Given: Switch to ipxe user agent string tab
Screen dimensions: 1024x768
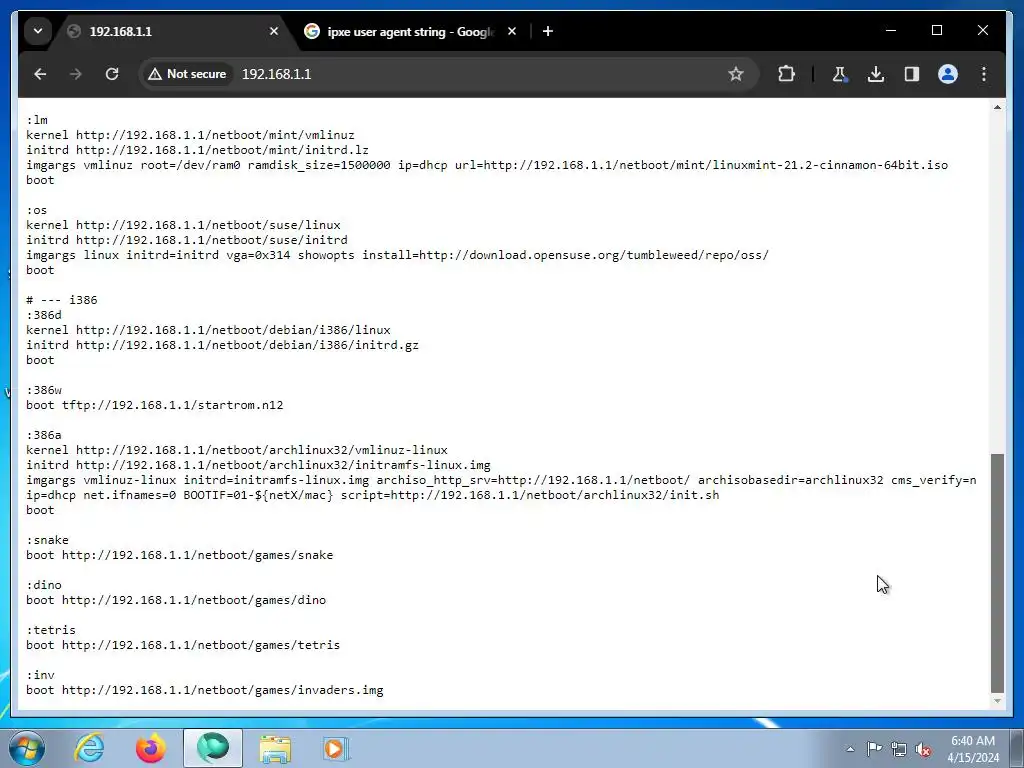Looking at the screenshot, I should pyautogui.click(x=411, y=31).
